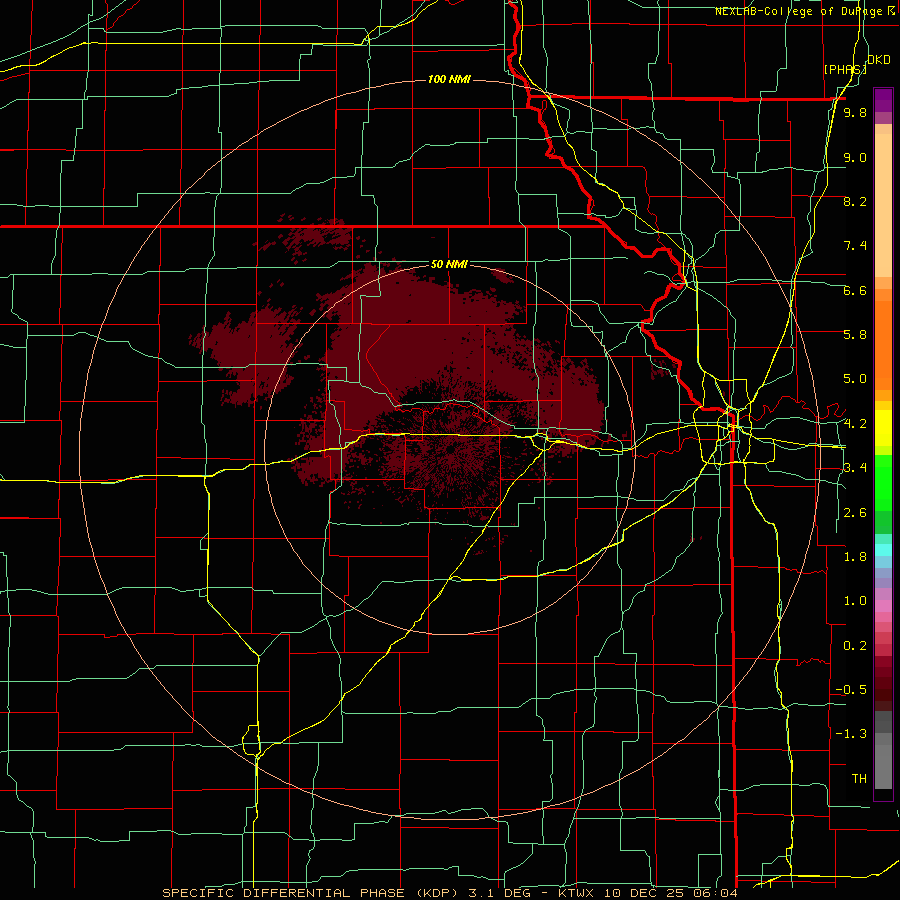Pick the yellow swatch on the color bar
This screenshot has width=900, height=900.
tap(883, 428)
